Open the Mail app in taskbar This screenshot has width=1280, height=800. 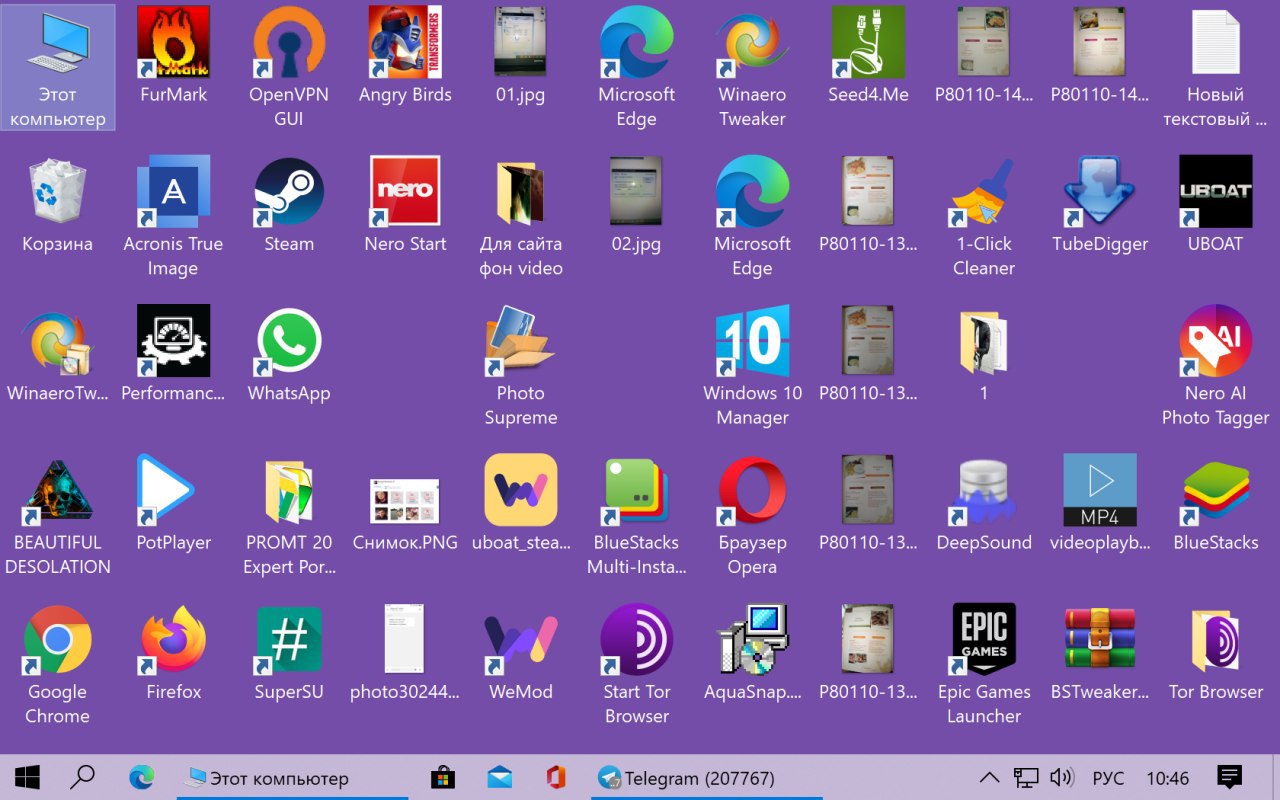(x=500, y=777)
